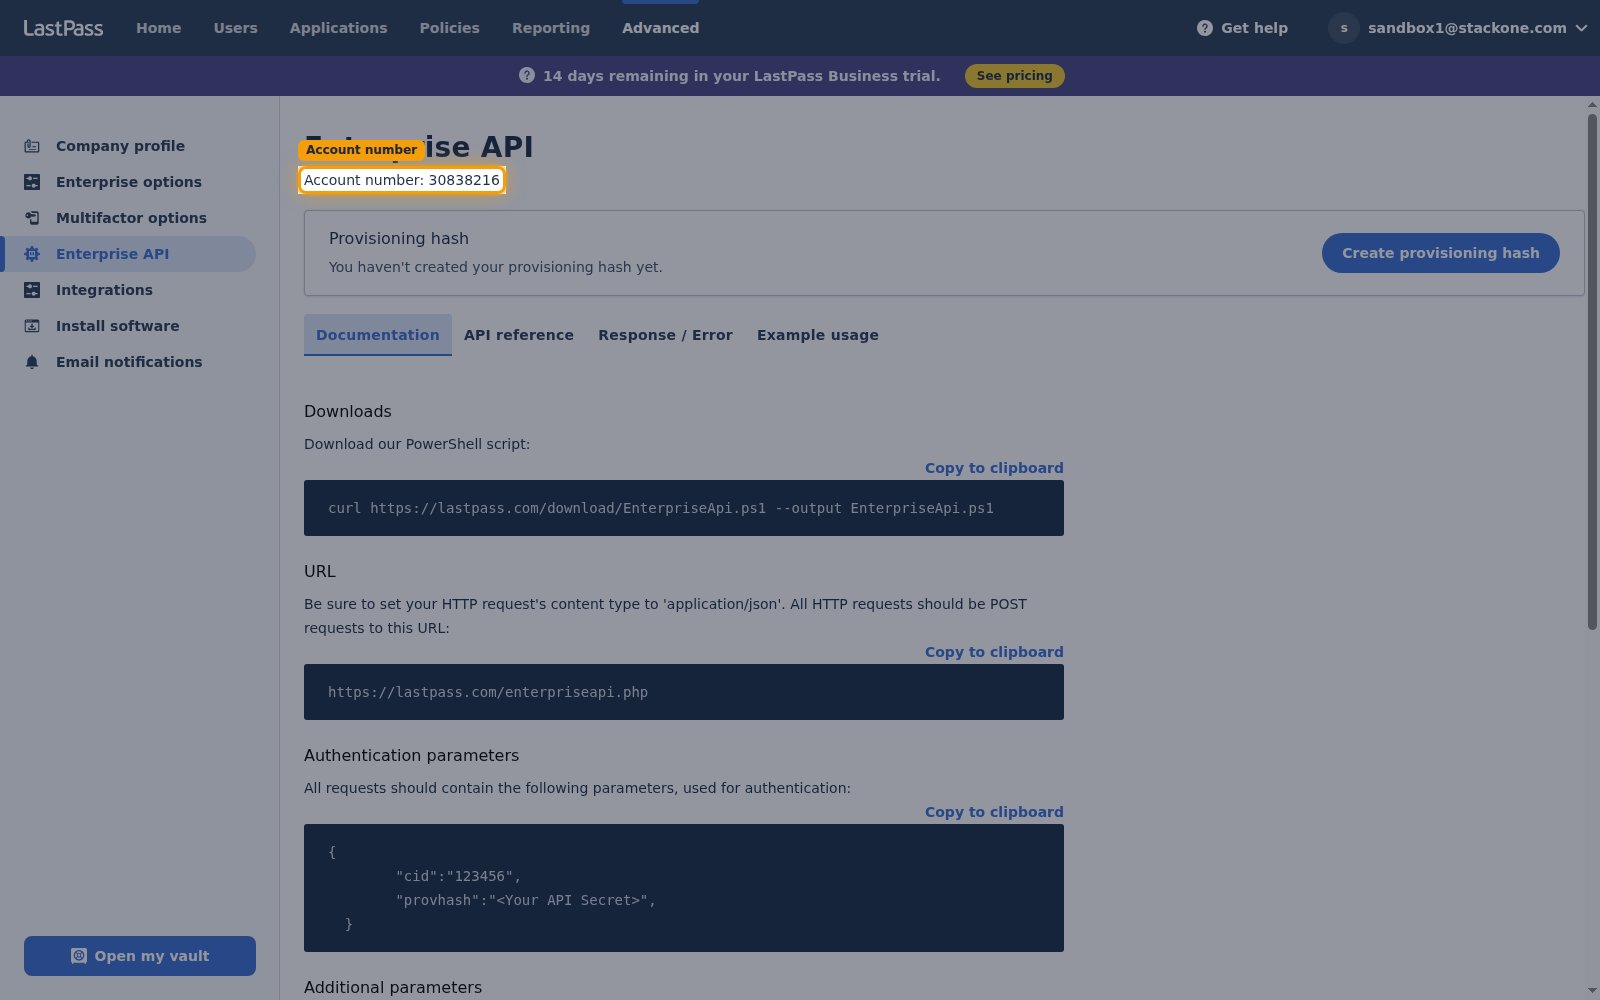The width and height of the screenshot is (1600, 1000).
Task: Click the trial banner info icon
Action: (x=527, y=76)
